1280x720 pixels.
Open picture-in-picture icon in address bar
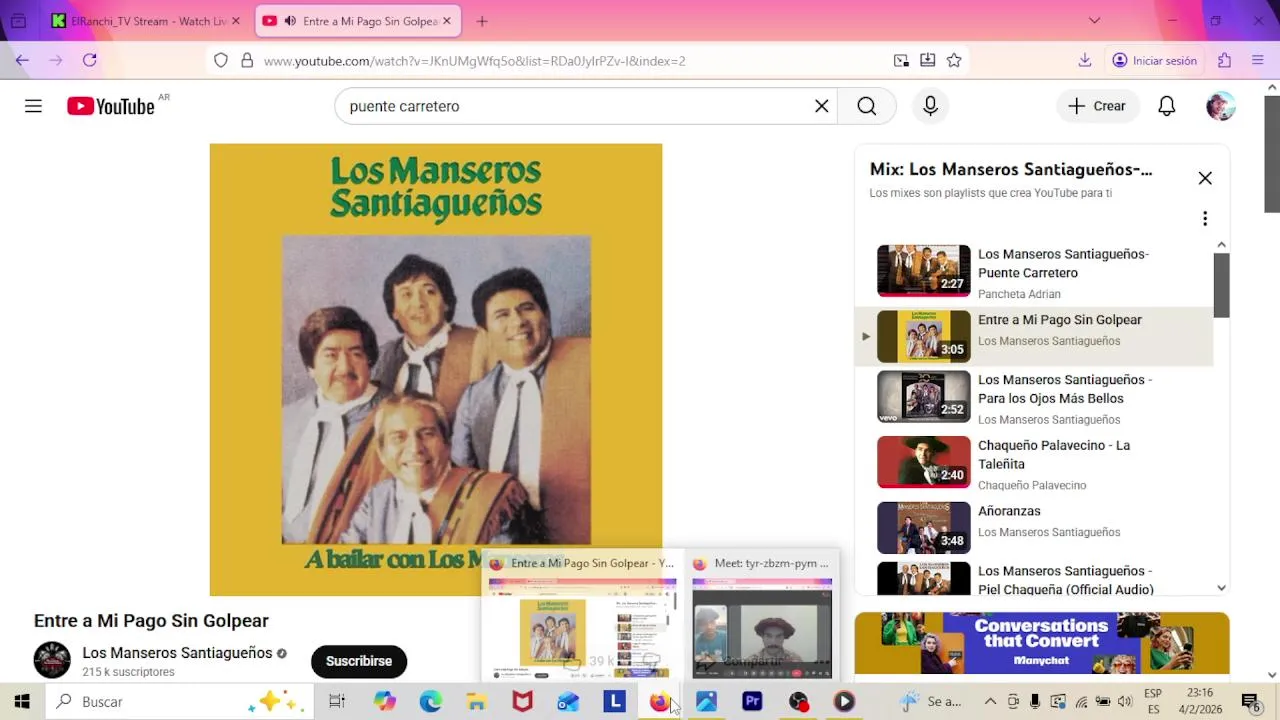click(901, 60)
